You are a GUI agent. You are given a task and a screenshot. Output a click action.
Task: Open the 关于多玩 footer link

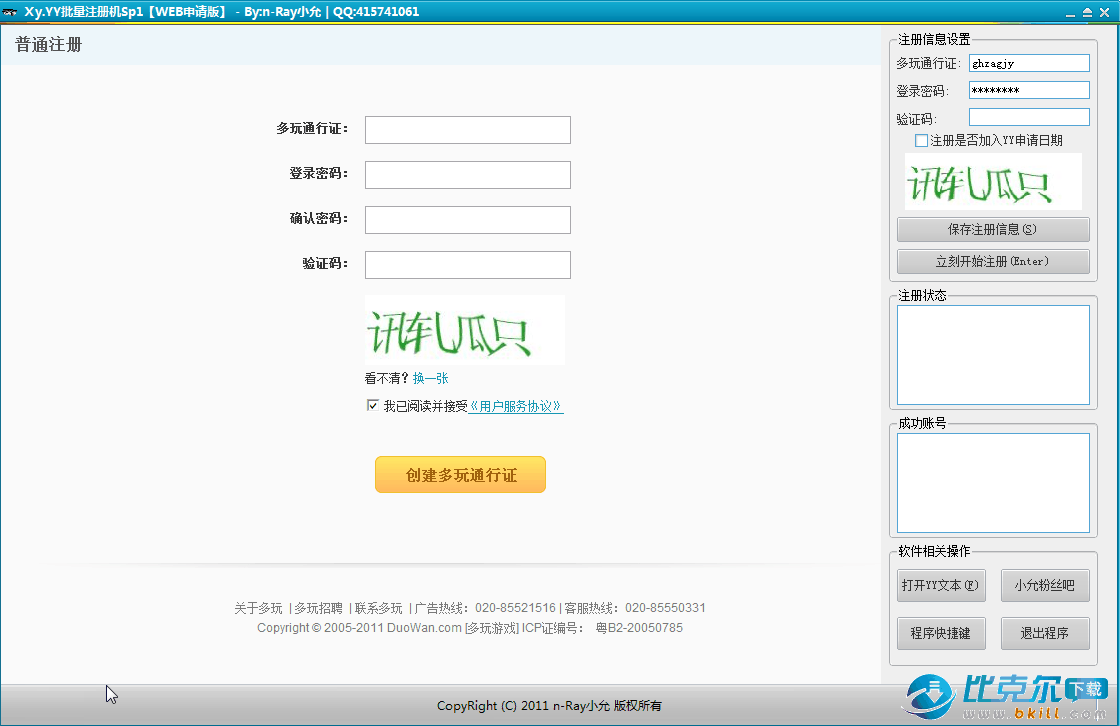coord(258,608)
